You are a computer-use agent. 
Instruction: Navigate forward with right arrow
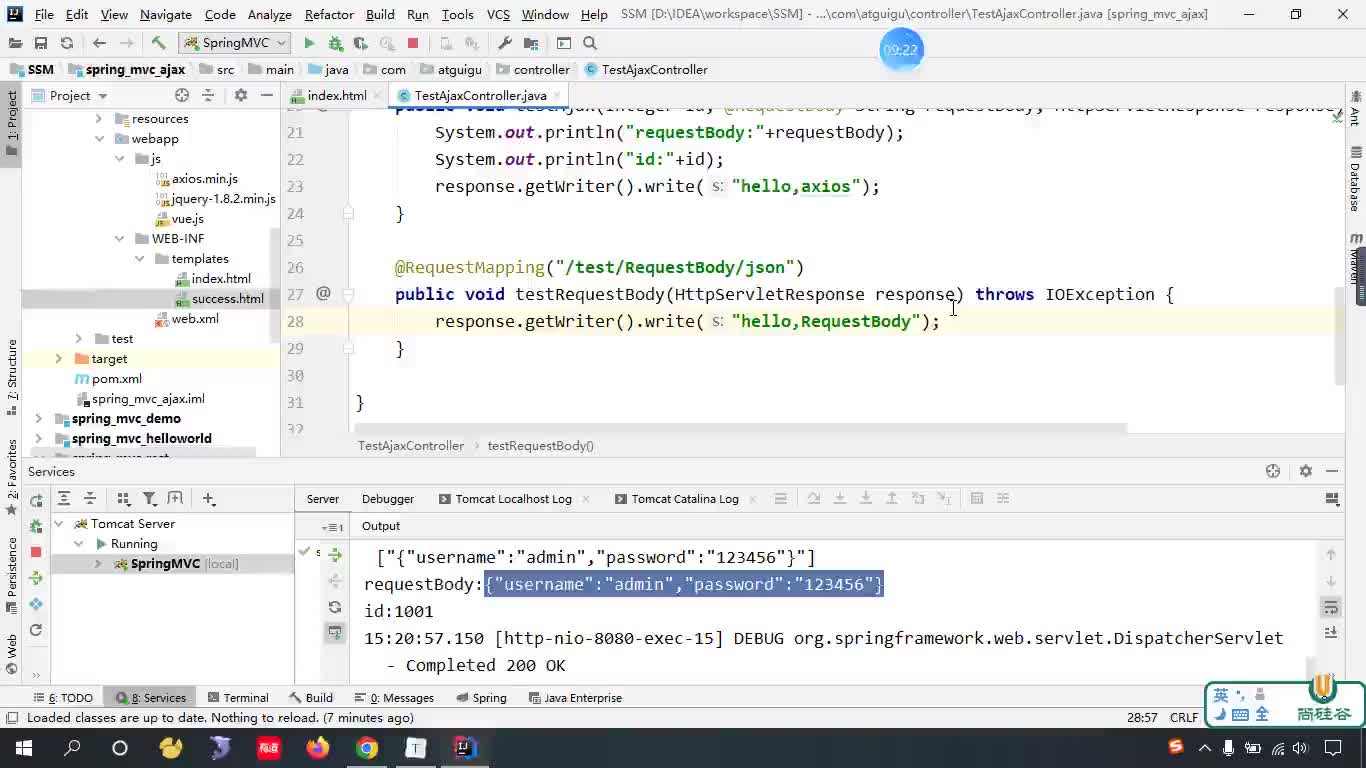pyautogui.click(x=125, y=43)
